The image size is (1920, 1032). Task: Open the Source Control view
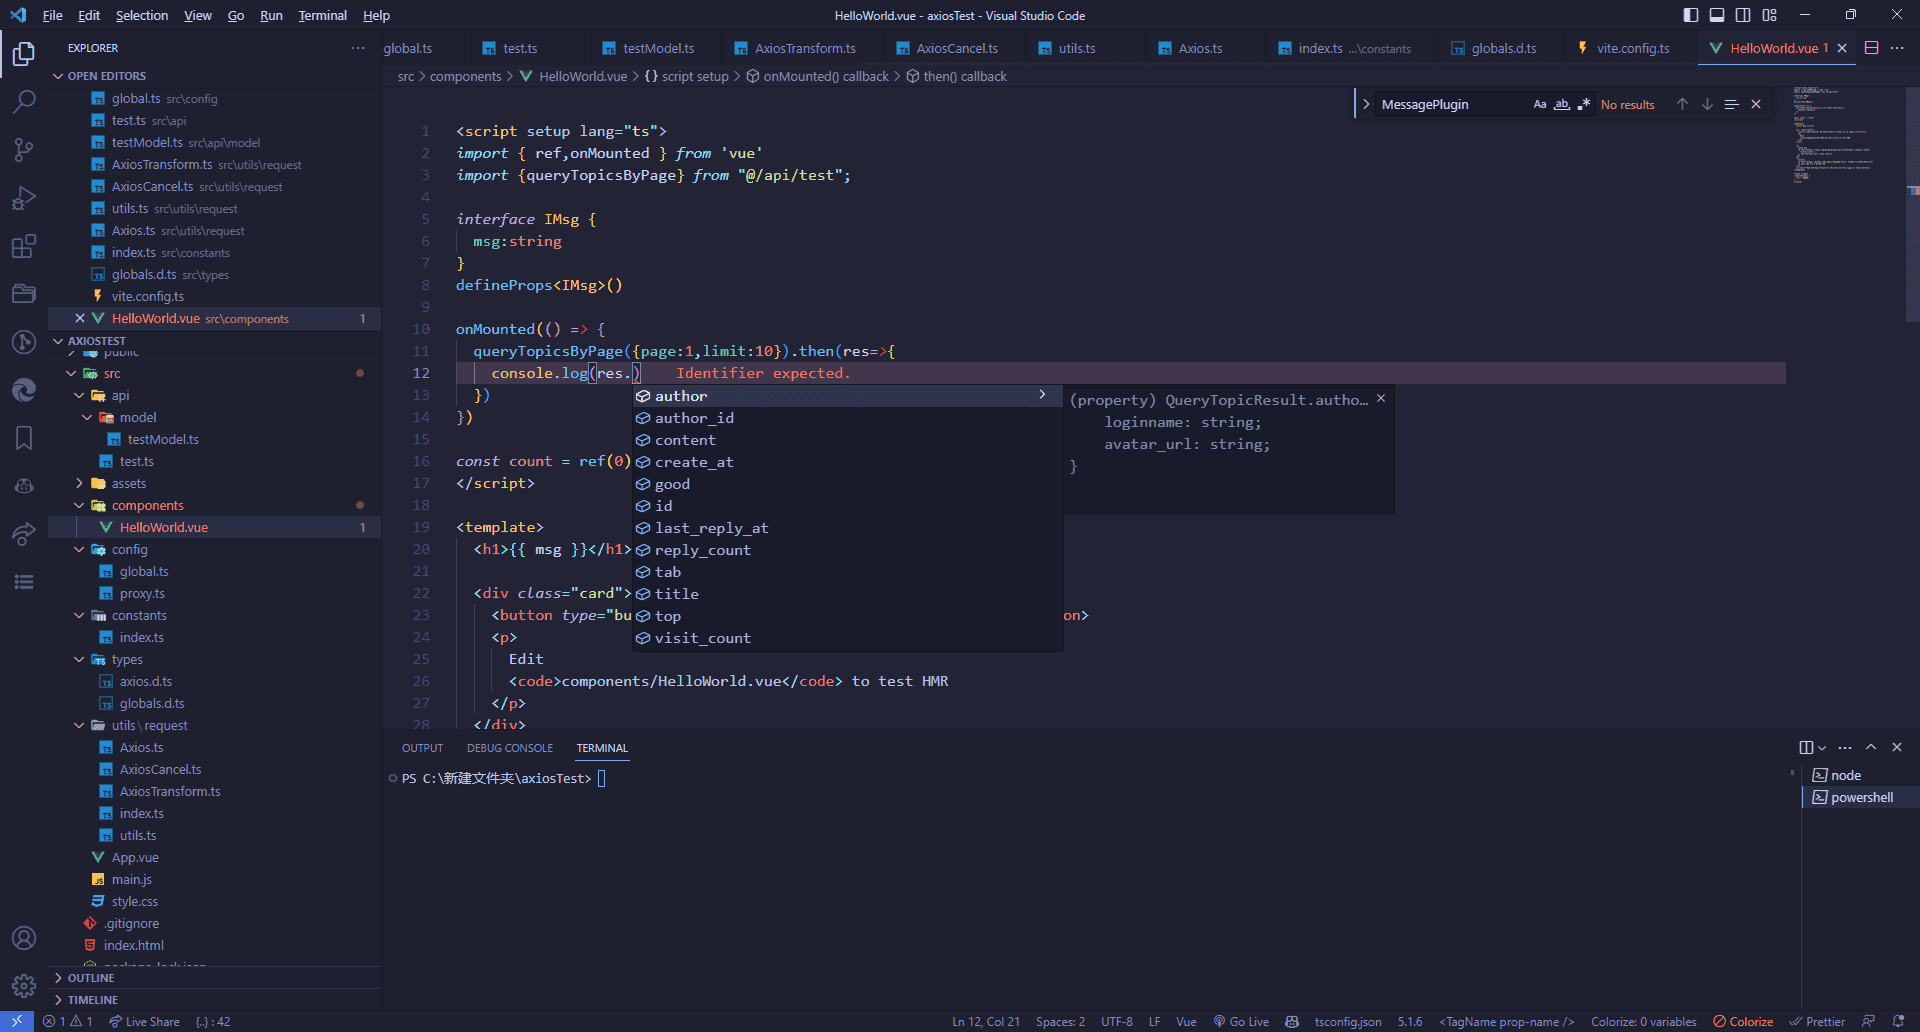[x=24, y=149]
